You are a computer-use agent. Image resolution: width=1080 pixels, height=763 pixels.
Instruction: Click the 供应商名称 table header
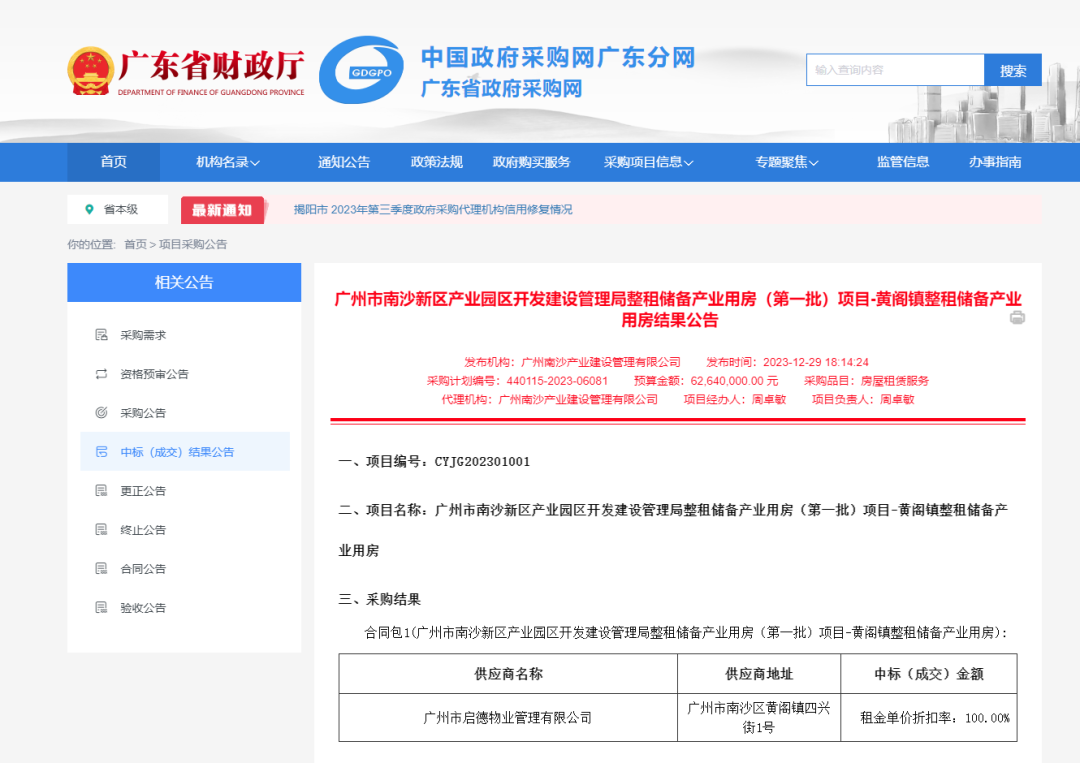pyautogui.click(x=508, y=673)
